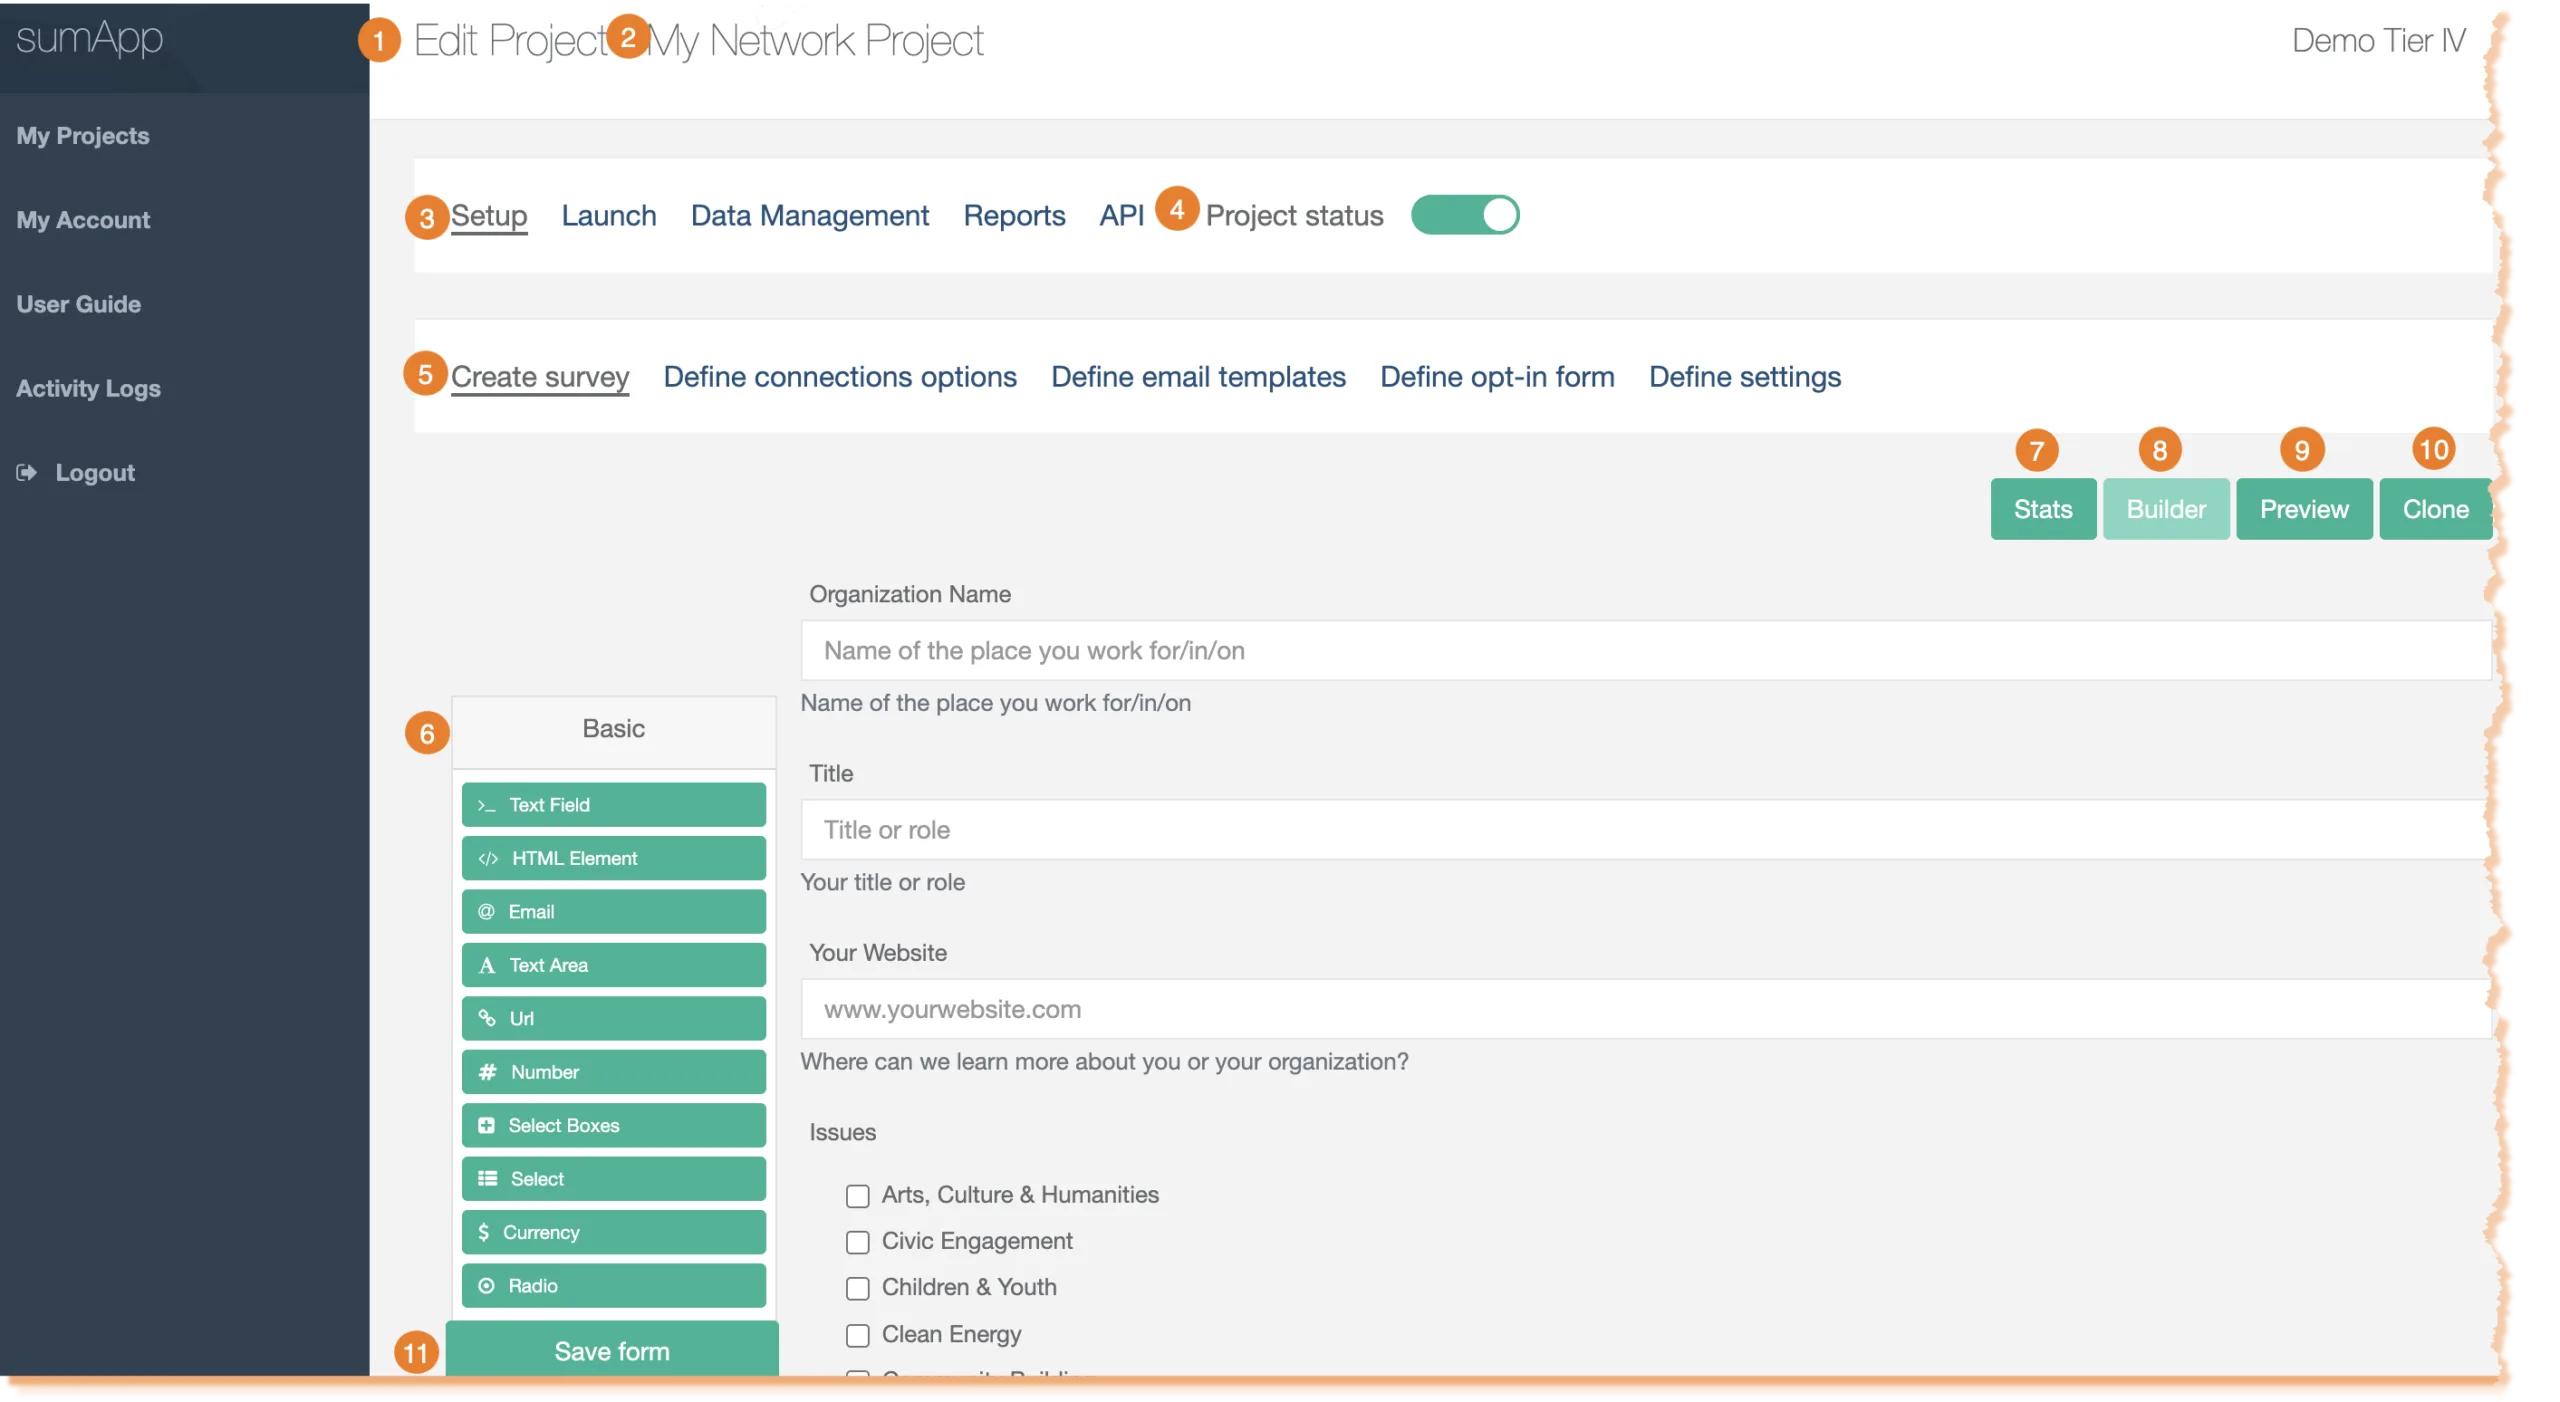The image size is (2560, 1402).
Task: Click the sumApp logo
Action: (89, 38)
